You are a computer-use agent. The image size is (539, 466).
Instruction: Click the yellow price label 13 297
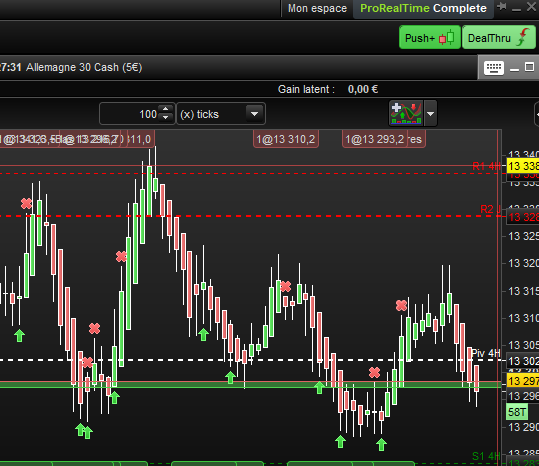point(522,381)
